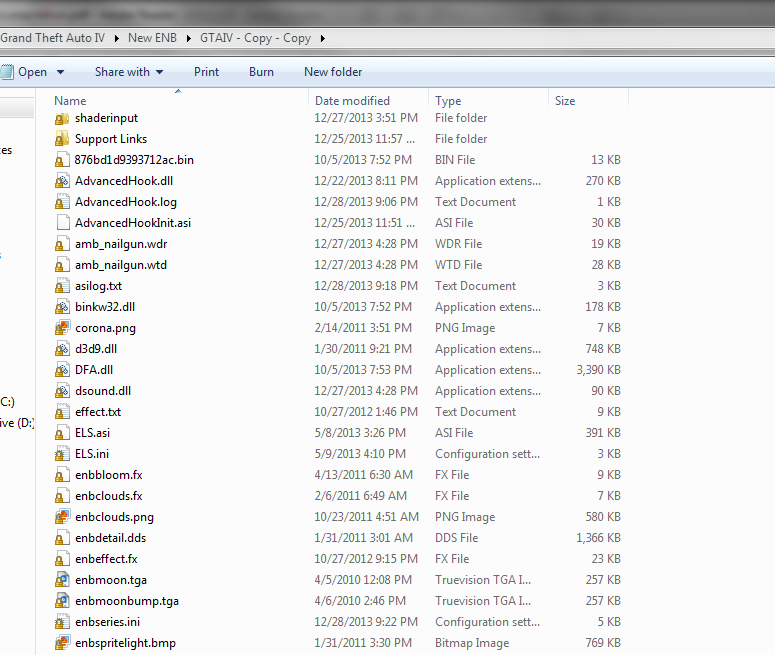The width and height of the screenshot is (775, 655).
Task: Click the shaderinput folder icon
Action: coord(62,118)
